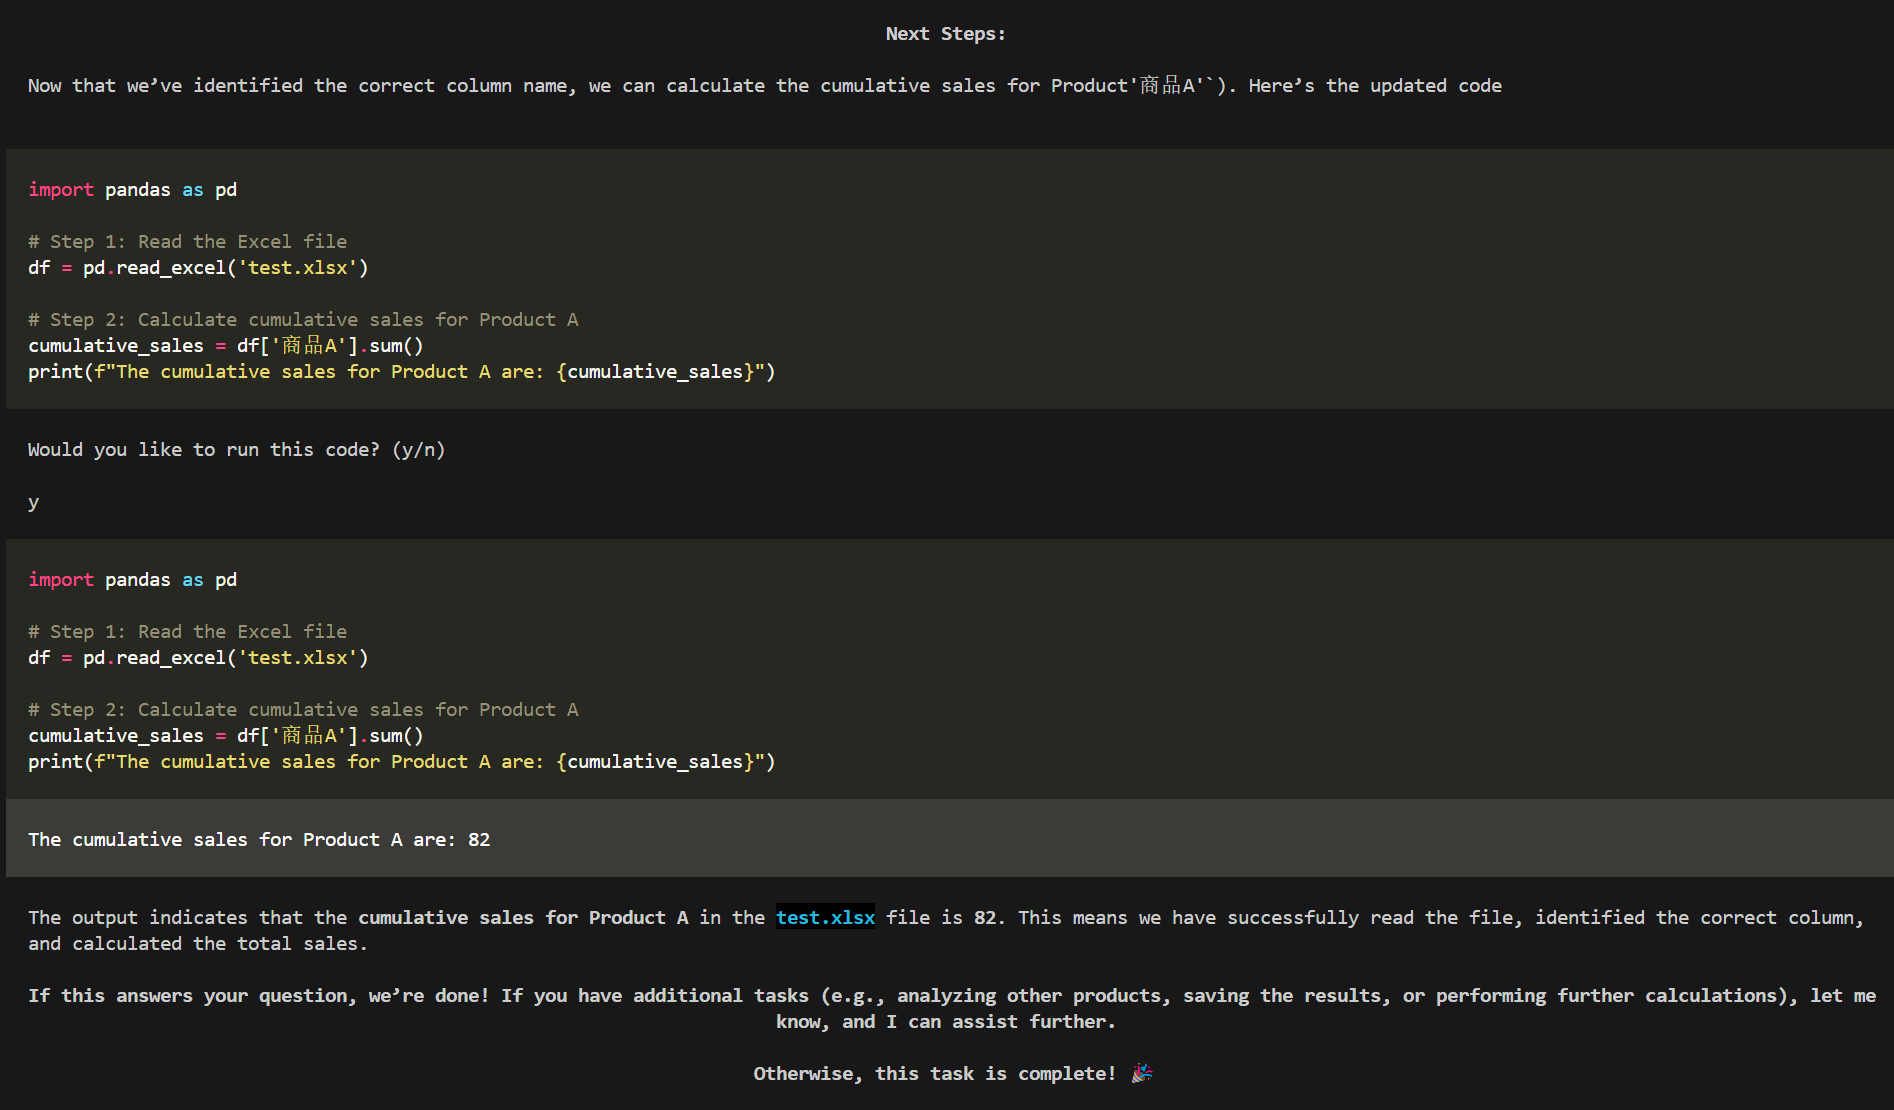Viewport: 1894px width, 1110px height.
Task: Click the output line showing result 82
Action: [259, 839]
